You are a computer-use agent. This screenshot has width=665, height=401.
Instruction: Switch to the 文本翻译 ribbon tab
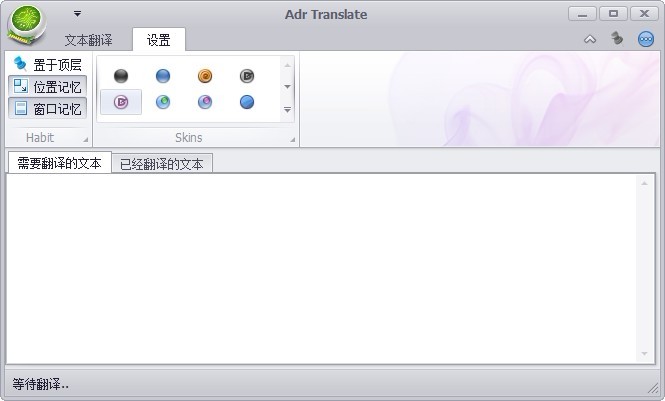pos(88,40)
